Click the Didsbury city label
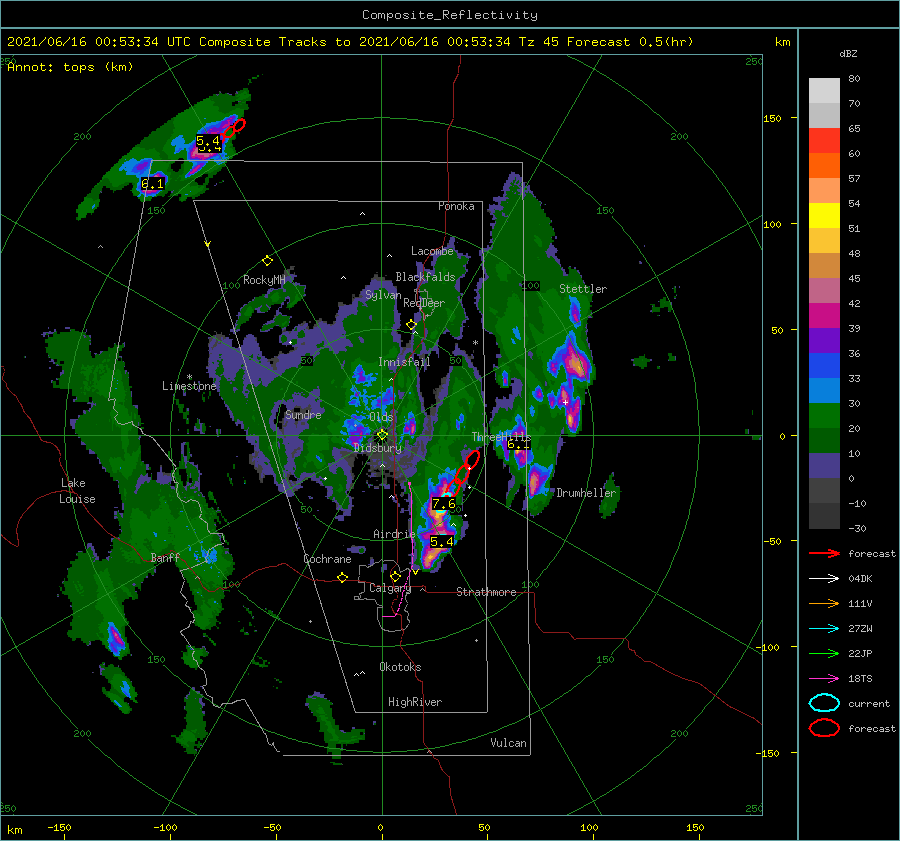This screenshot has height=841, width=900. [377, 448]
